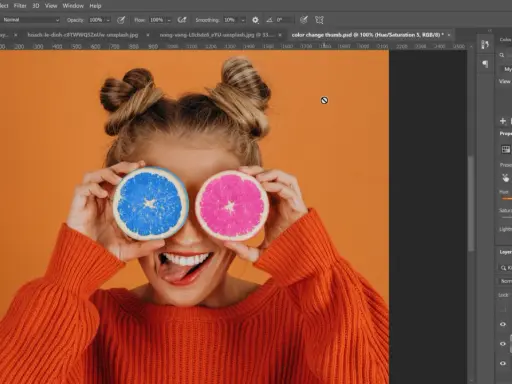512x384 pixels.
Task: Open the Help menu
Action: [95, 6]
